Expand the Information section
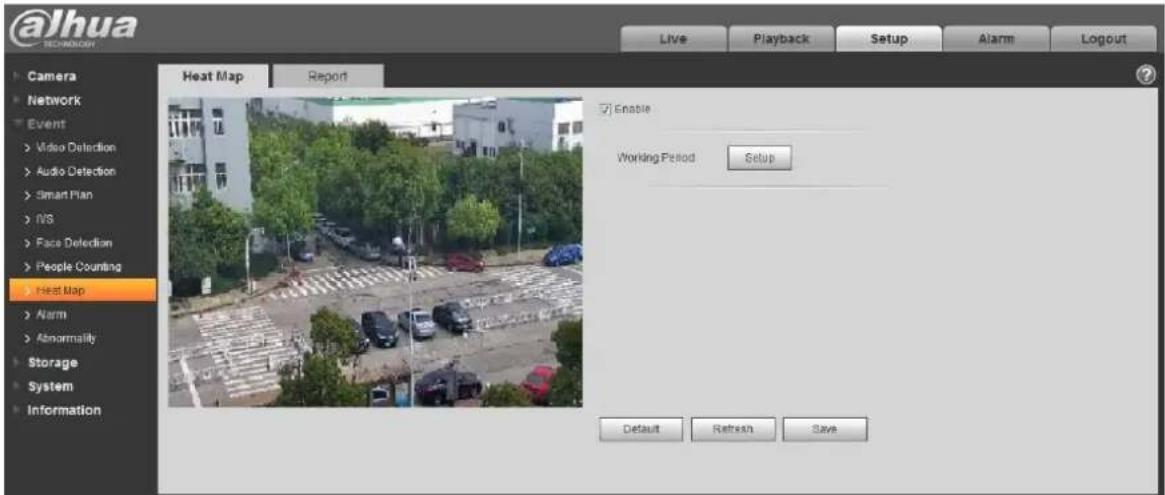The height and width of the screenshot is (495, 1165). 64,410
